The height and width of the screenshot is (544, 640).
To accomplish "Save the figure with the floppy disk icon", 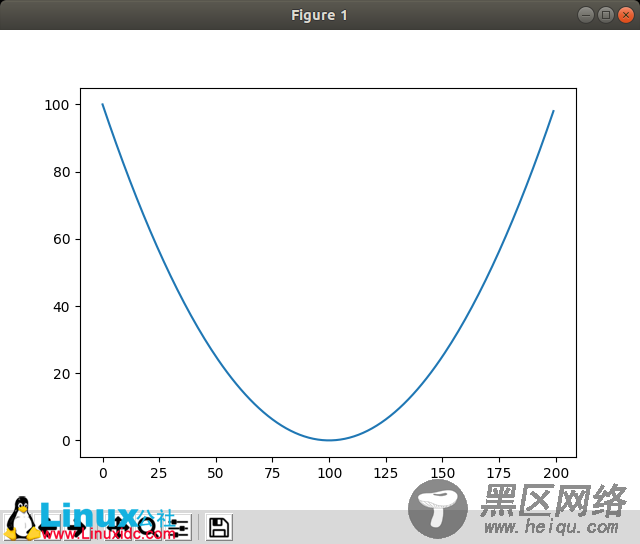I will click(x=219, y=527).
